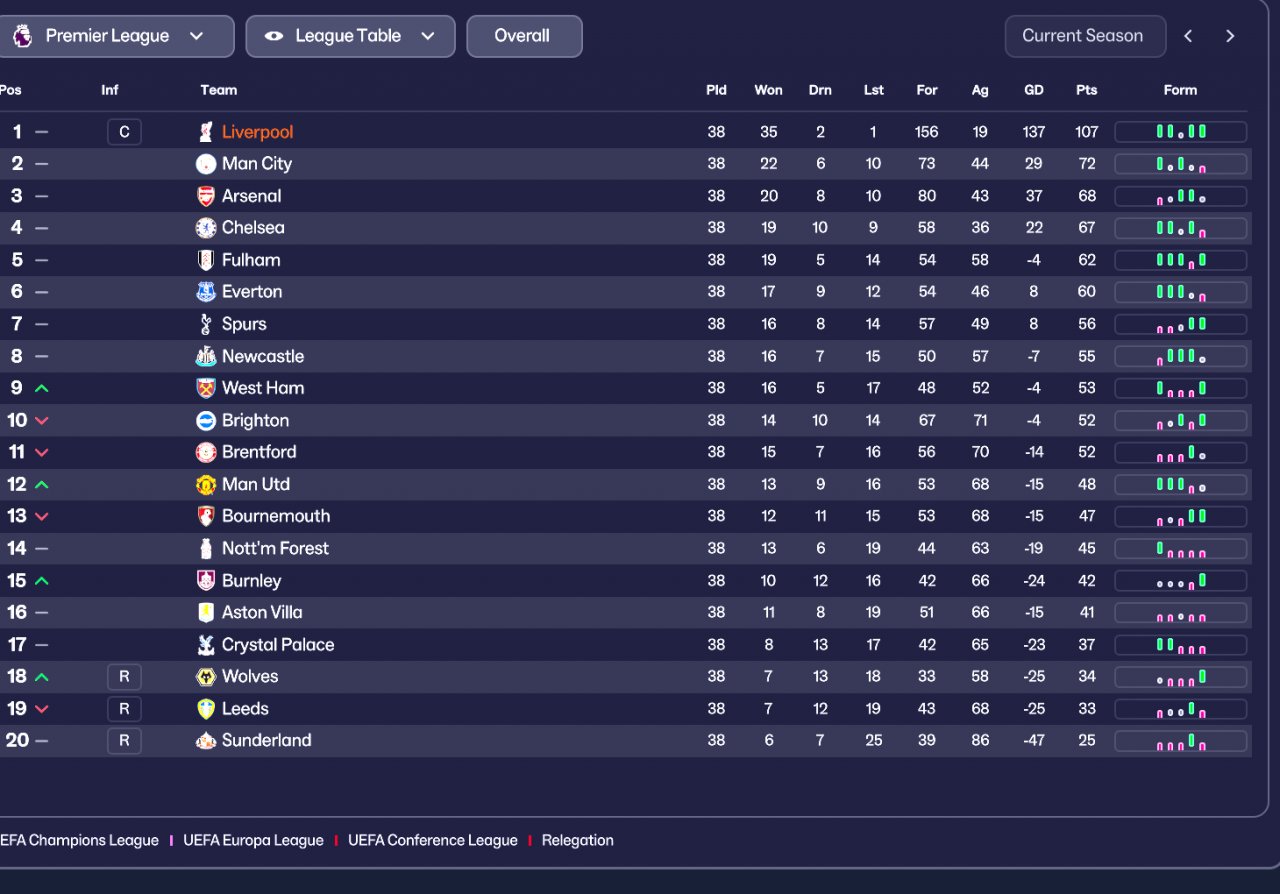Click the Chelsea club badge
1280x894 pixels.
[x=206, y=228]
